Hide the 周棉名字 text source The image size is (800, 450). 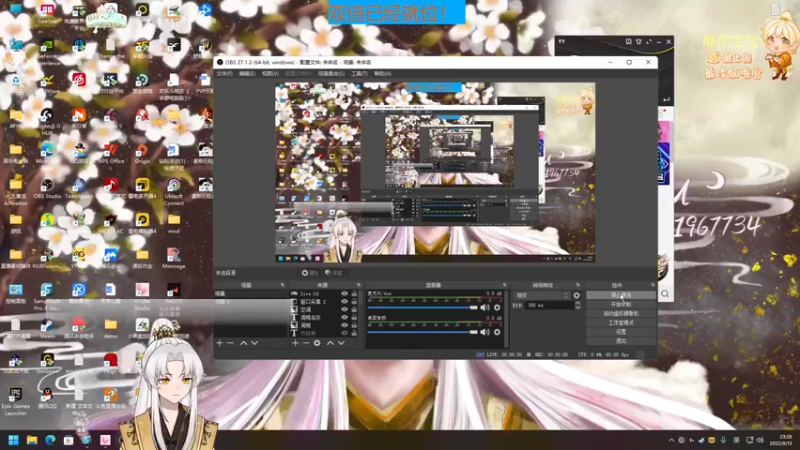pos(344,317)
